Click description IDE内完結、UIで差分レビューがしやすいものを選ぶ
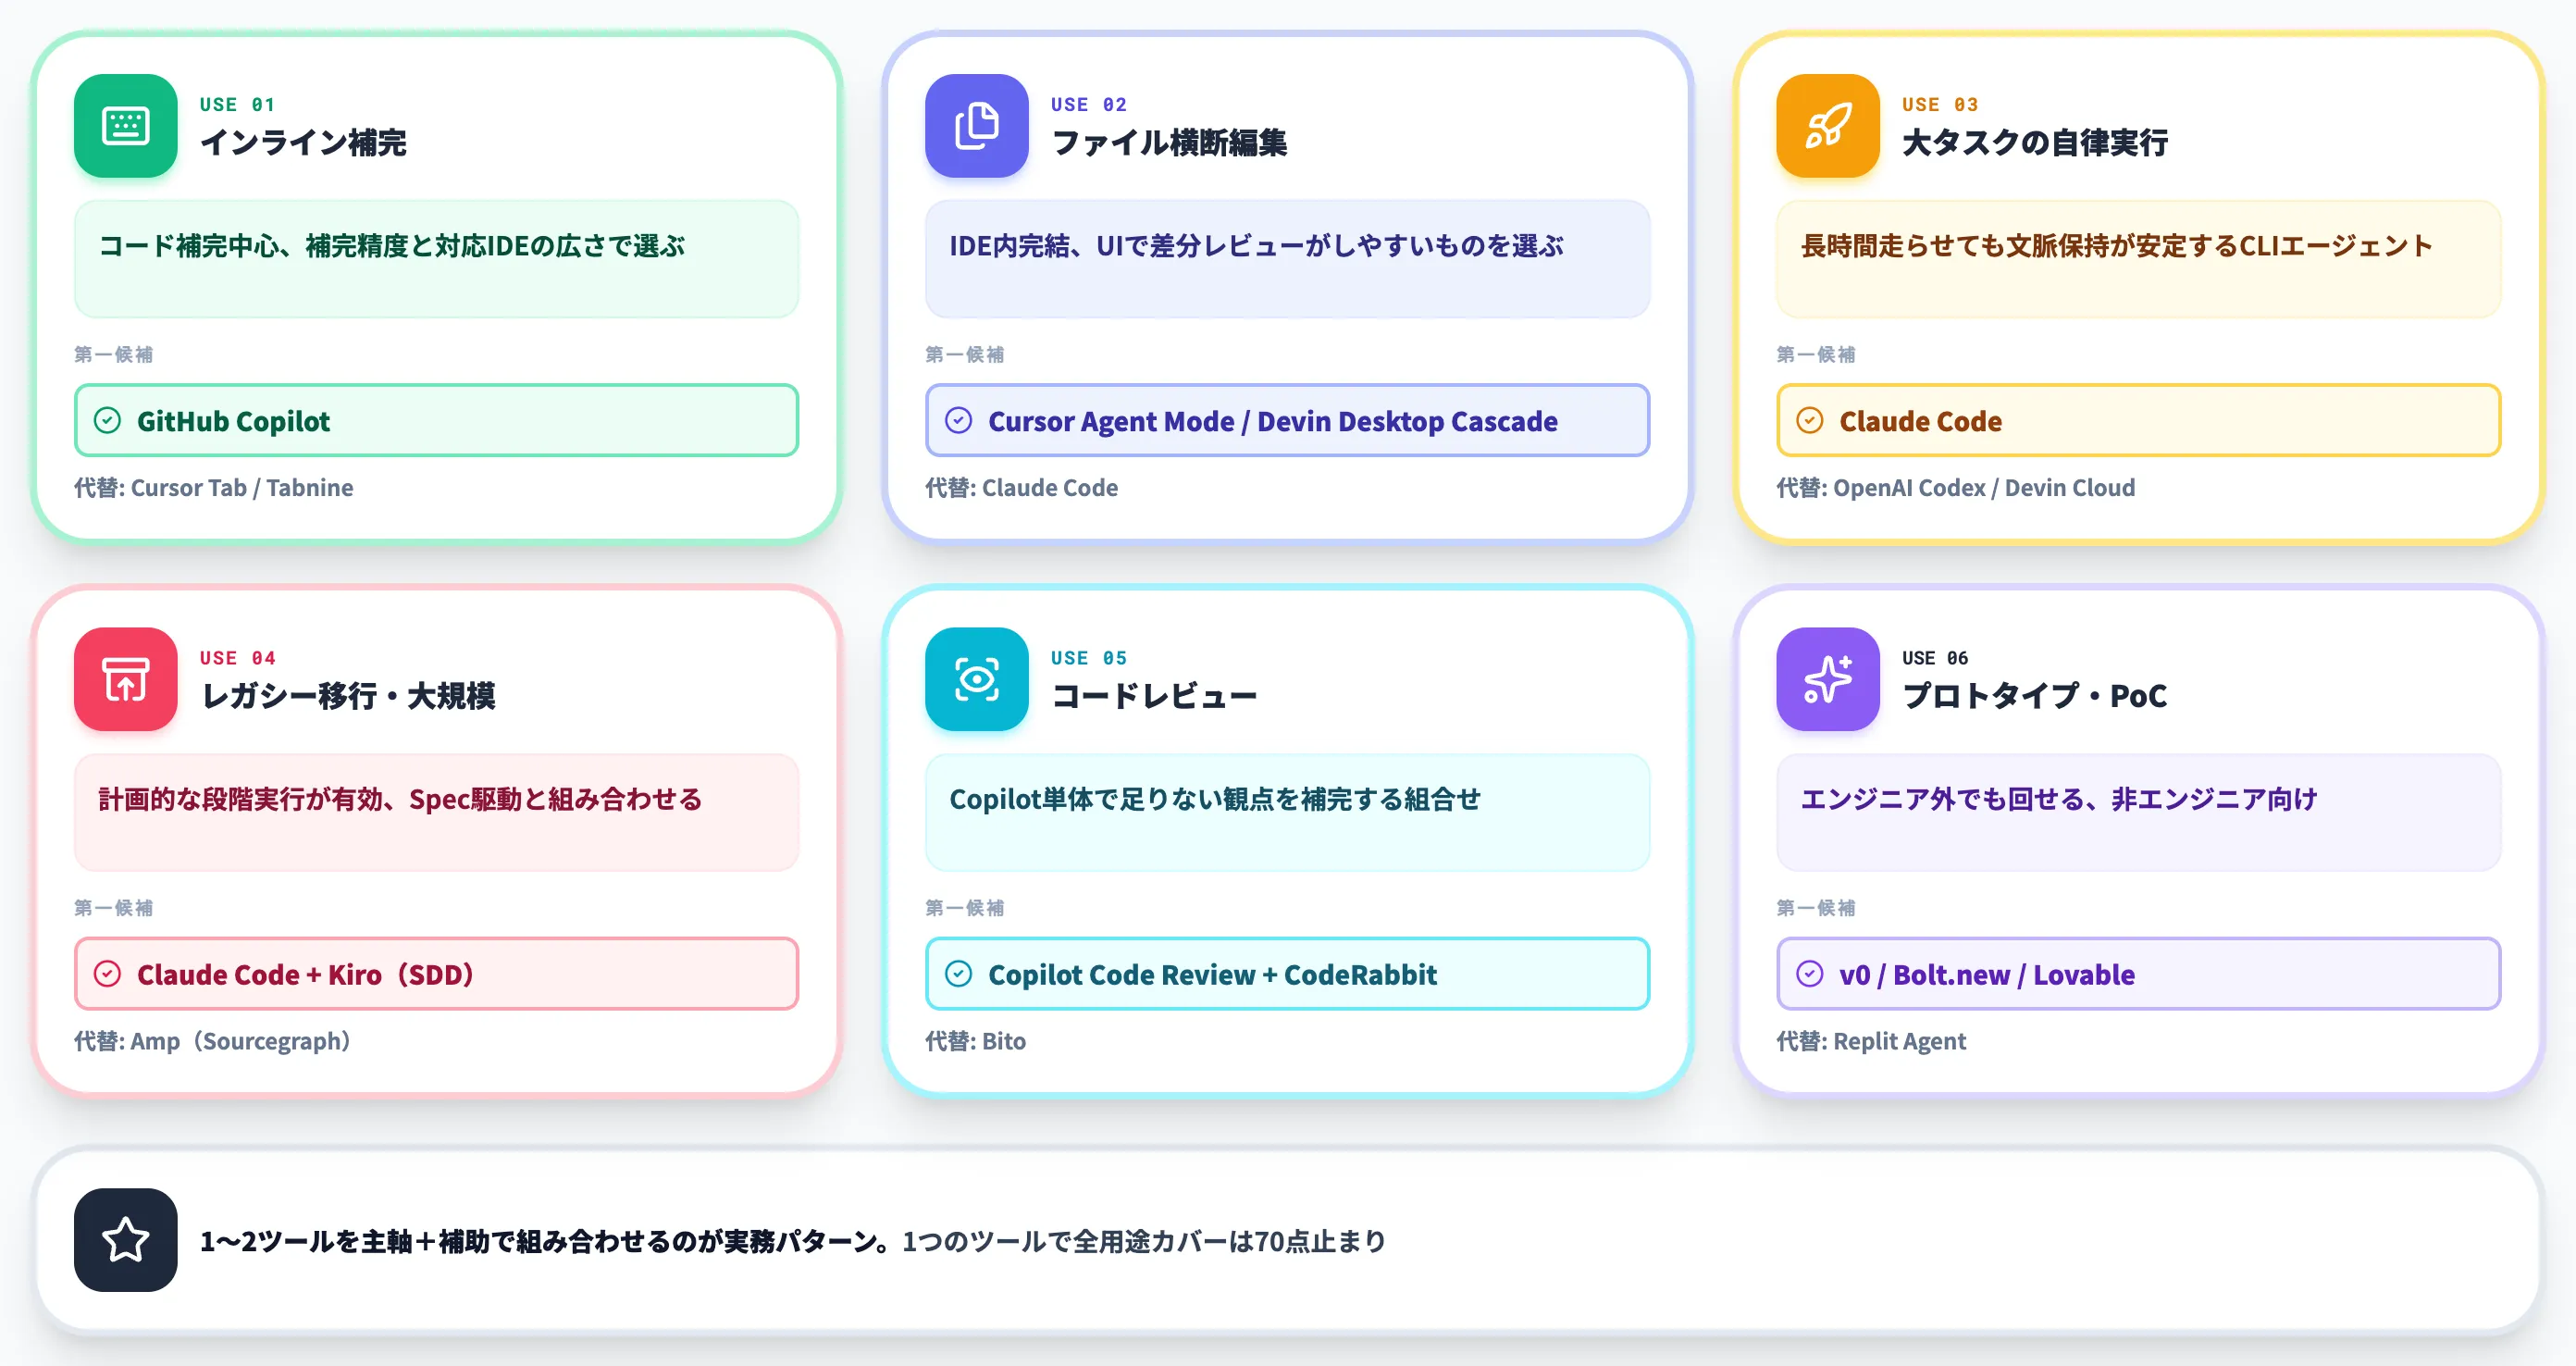The width and height of the screenshot is (2576, 1366). (x=1256, y=245)
